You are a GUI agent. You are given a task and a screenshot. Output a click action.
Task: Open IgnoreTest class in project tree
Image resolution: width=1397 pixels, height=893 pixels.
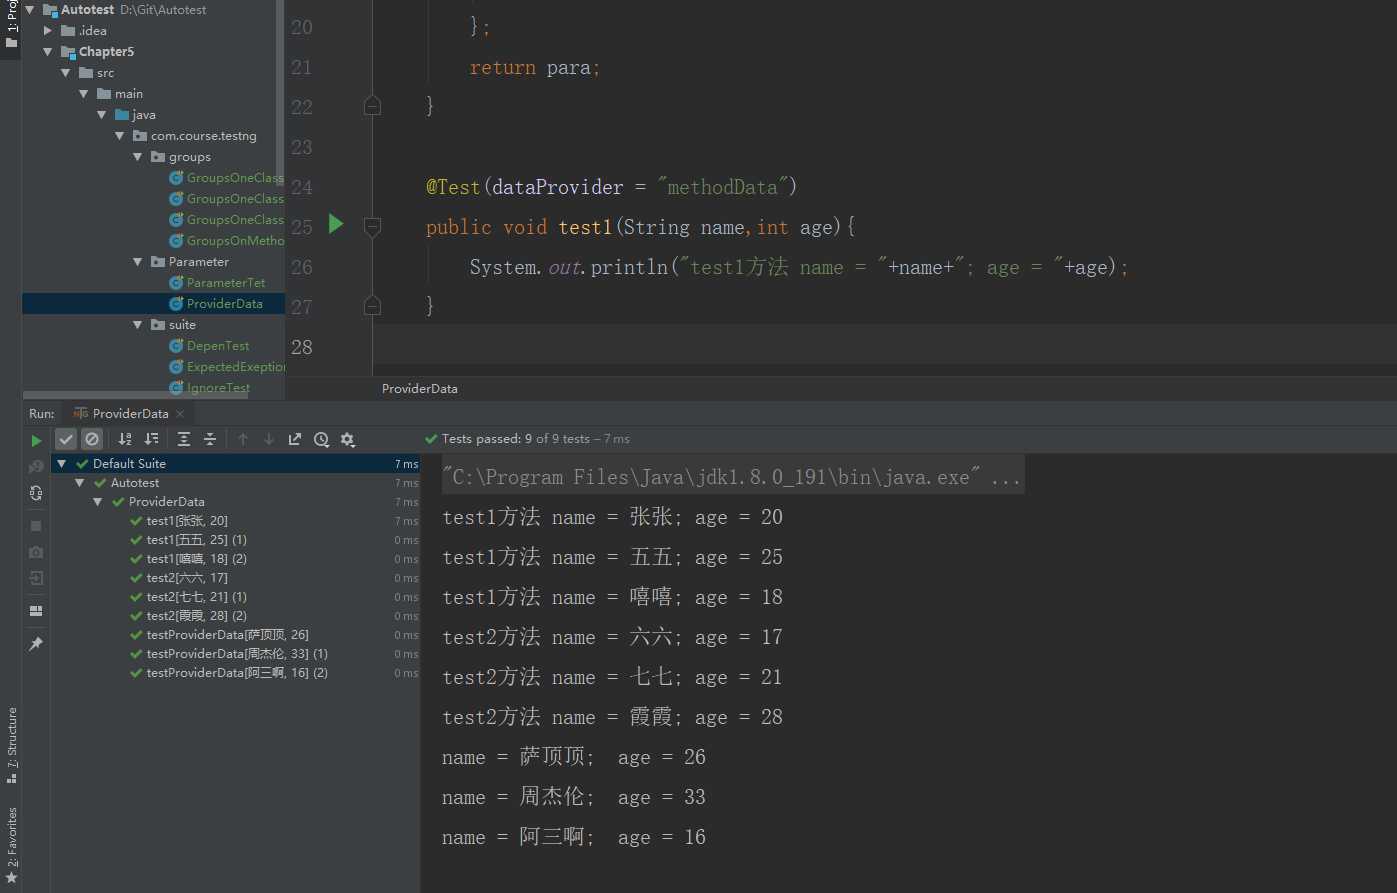click(x=218, y=388)
